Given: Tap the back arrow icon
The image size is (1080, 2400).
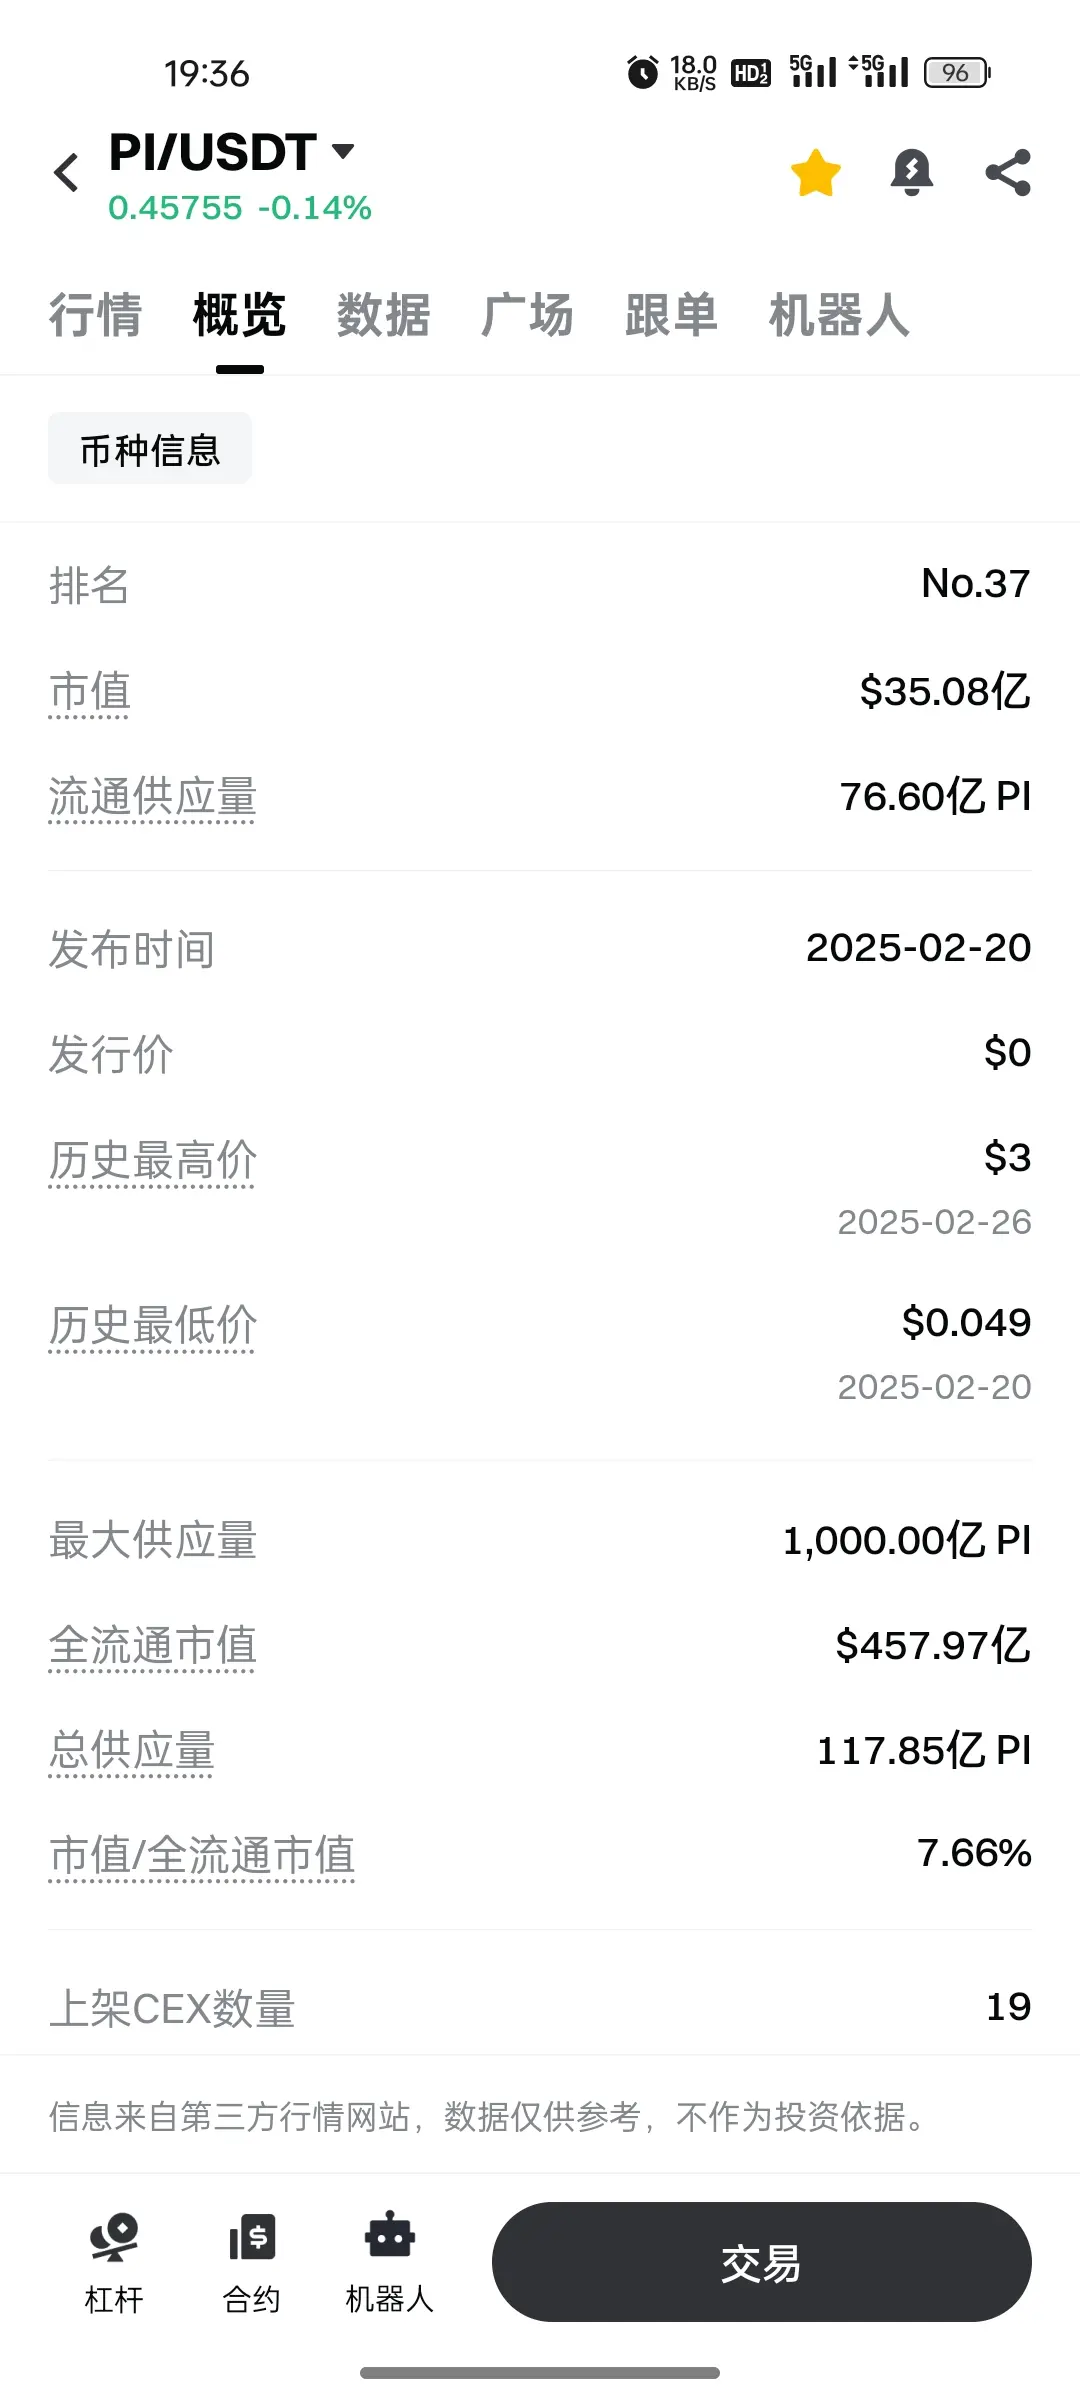Looking at the screenshot, I should pos(66,173).
